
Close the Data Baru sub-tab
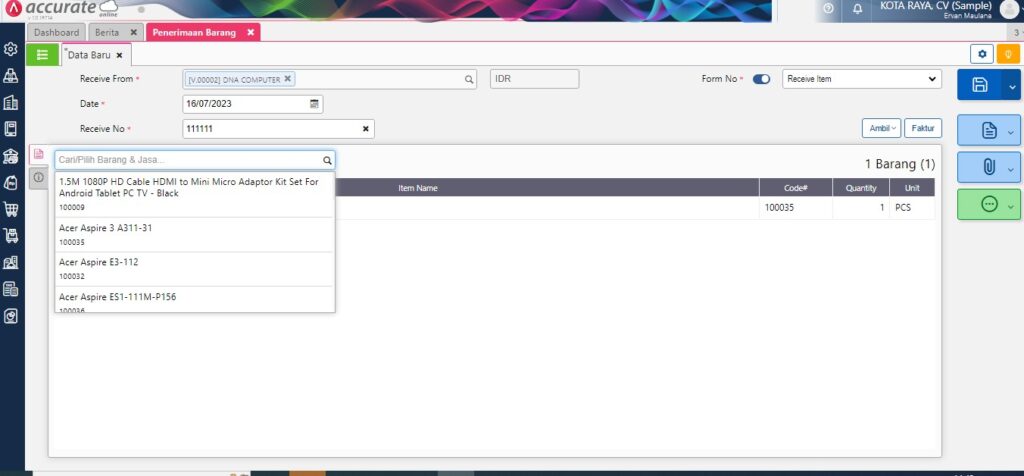(120, 56)
